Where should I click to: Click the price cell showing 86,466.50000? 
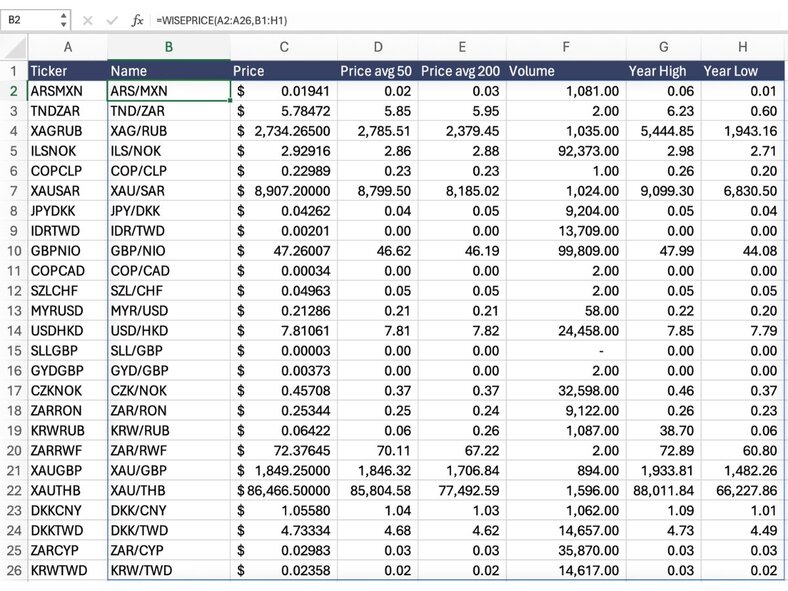[x=284, y=490]
